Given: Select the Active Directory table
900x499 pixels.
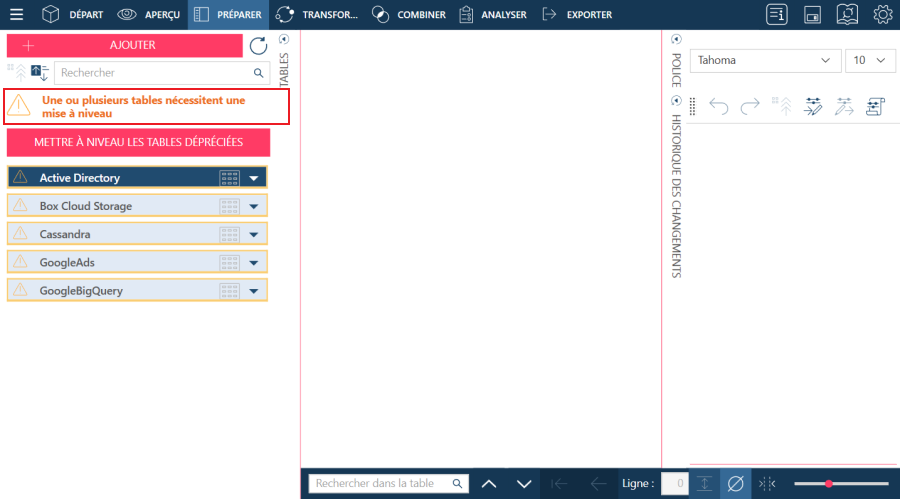Looking at the screenshot, I should [x=137, y=177].
